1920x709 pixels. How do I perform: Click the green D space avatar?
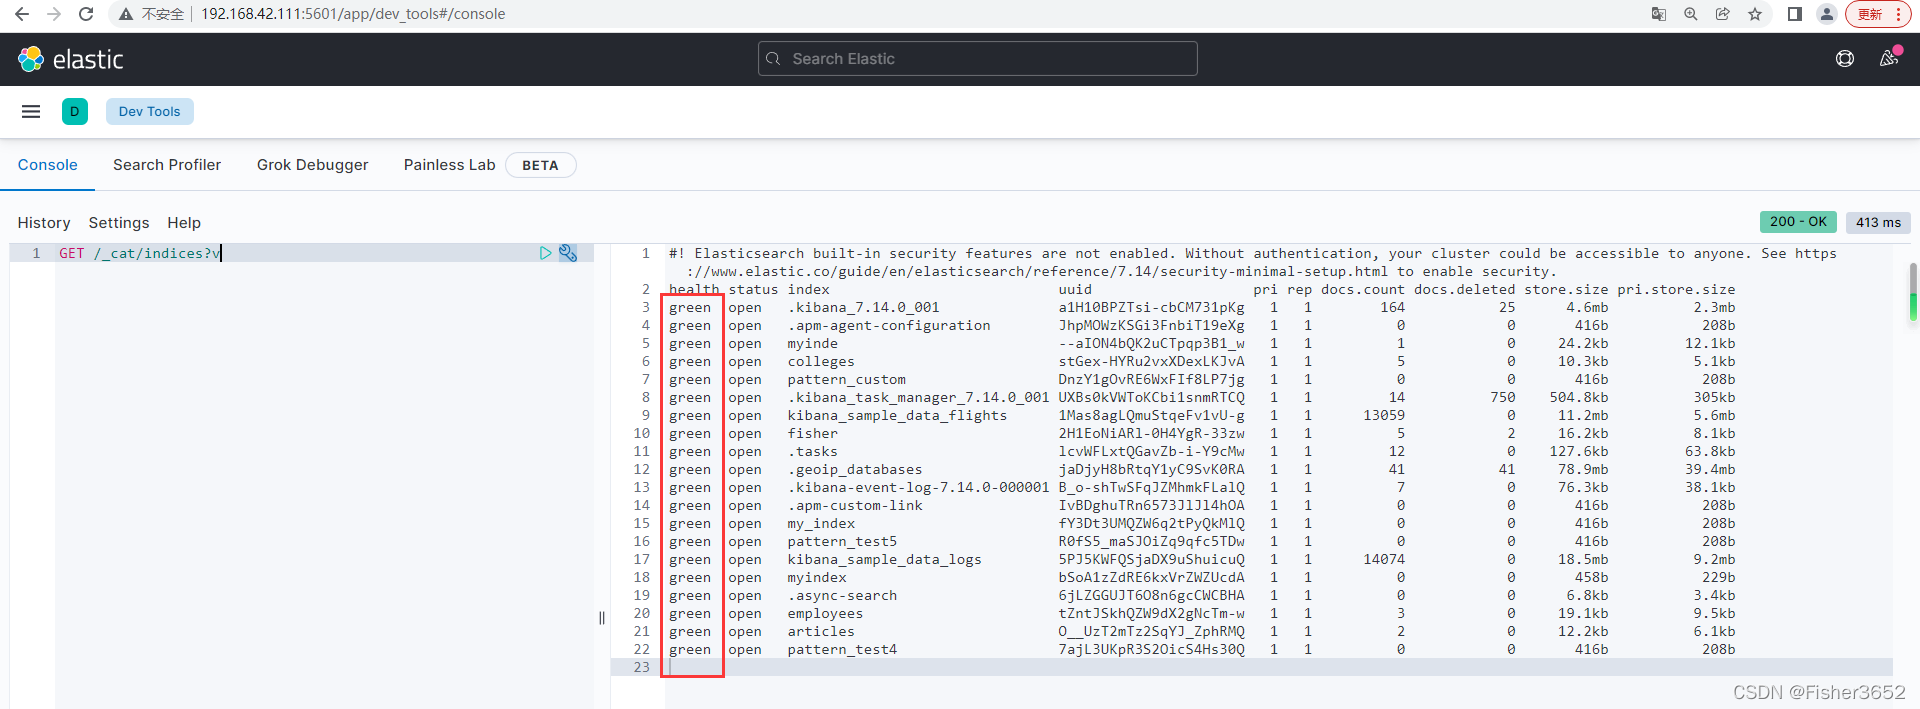75,111
